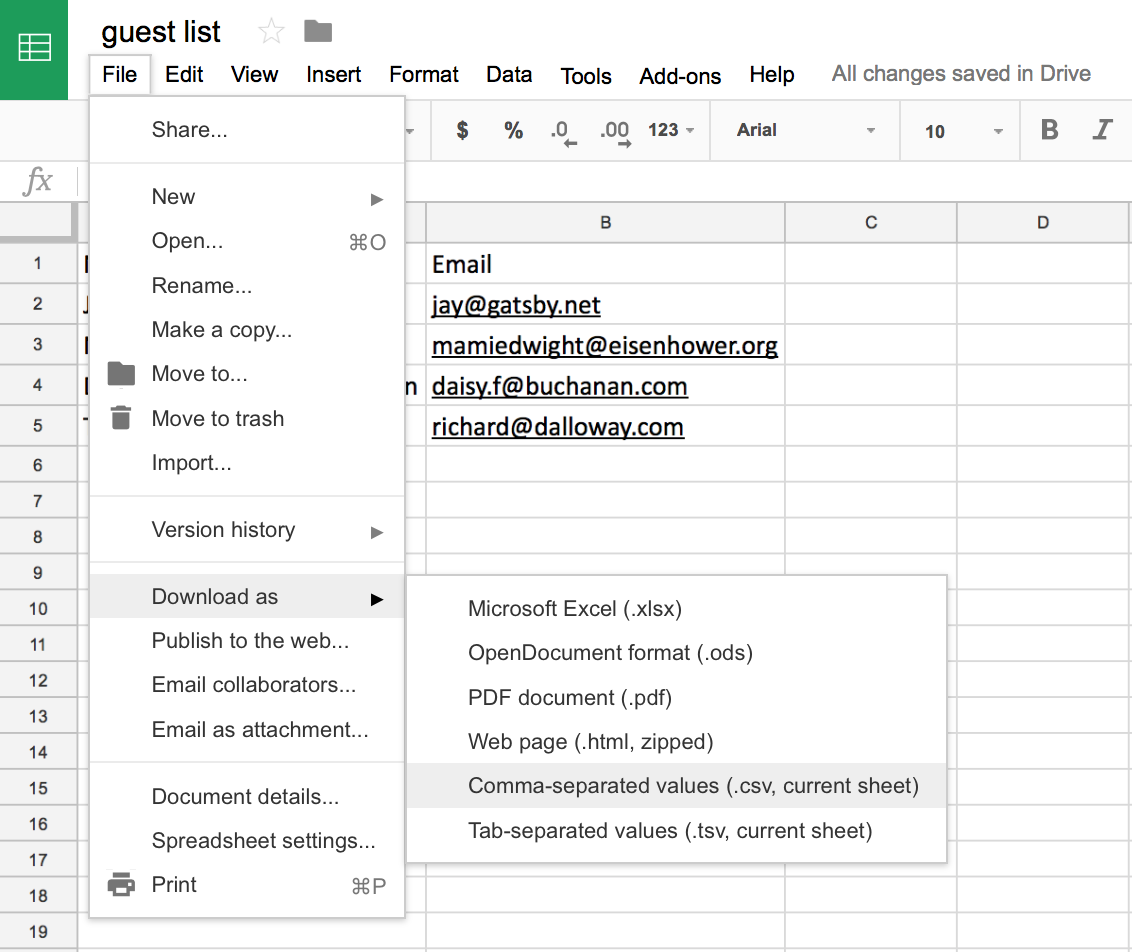Toggle bold formatting
The image size is (1132, 952).
tap(1049, 130)
